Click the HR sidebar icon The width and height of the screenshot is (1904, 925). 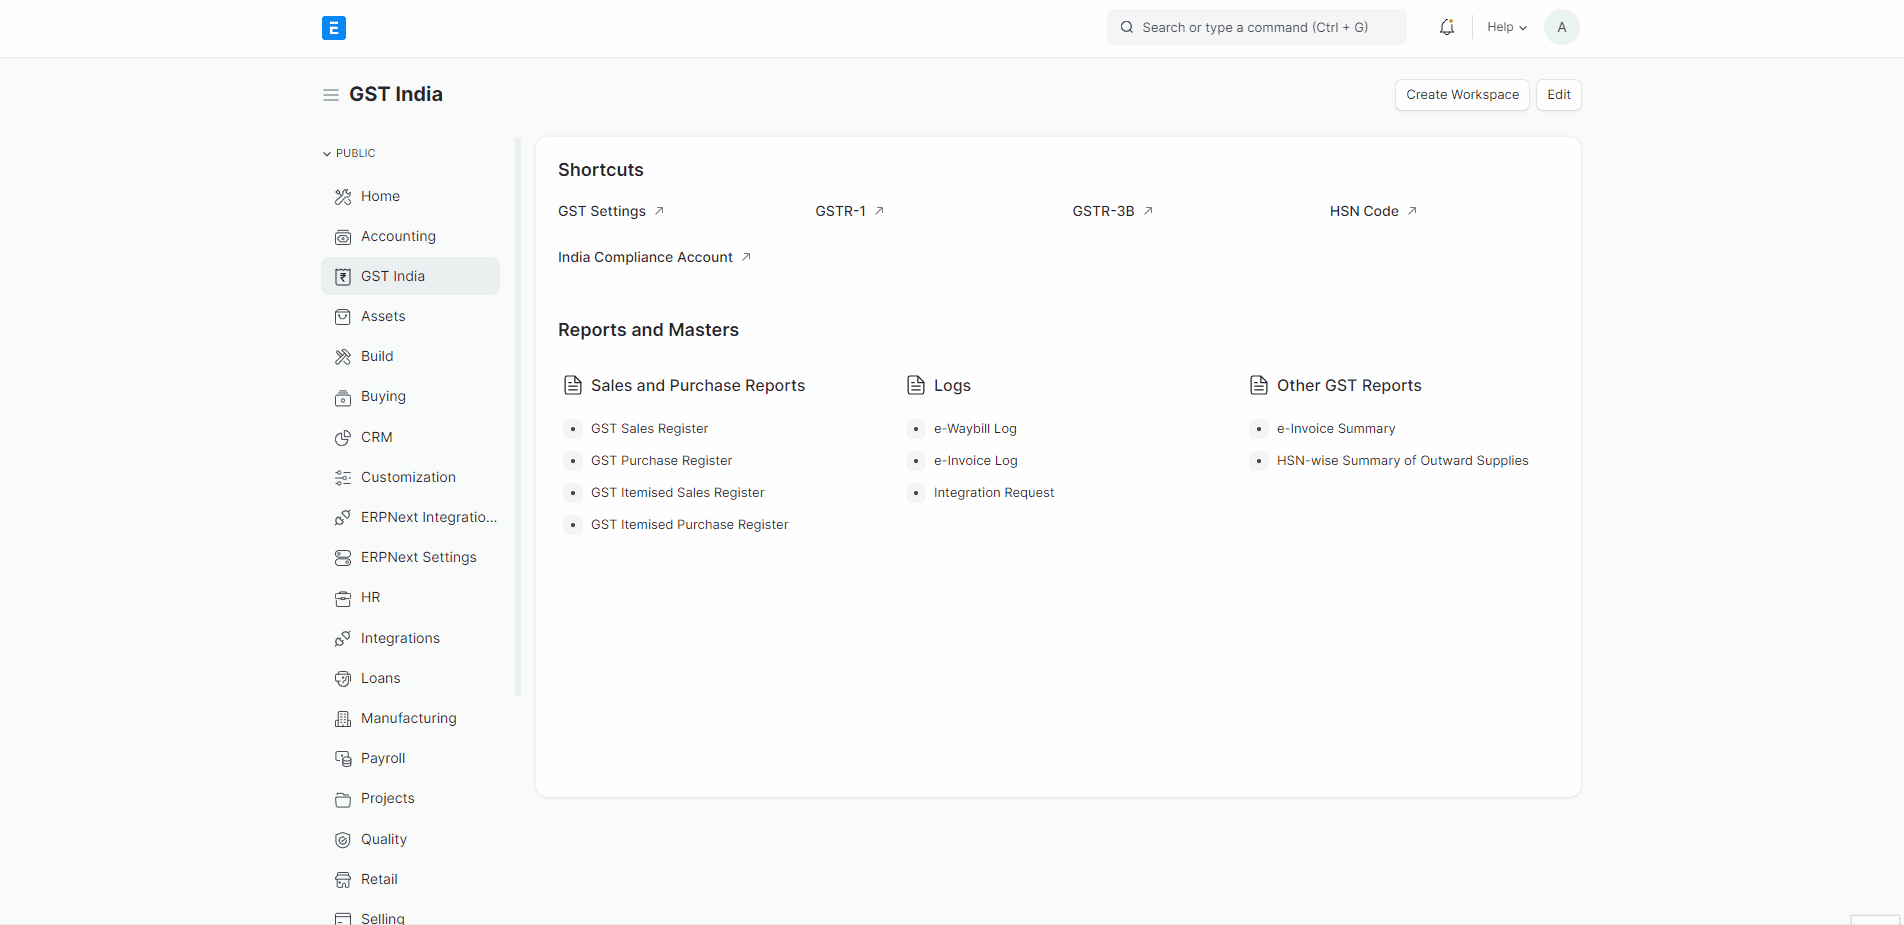pyautogui.click(x=343, y=598)
